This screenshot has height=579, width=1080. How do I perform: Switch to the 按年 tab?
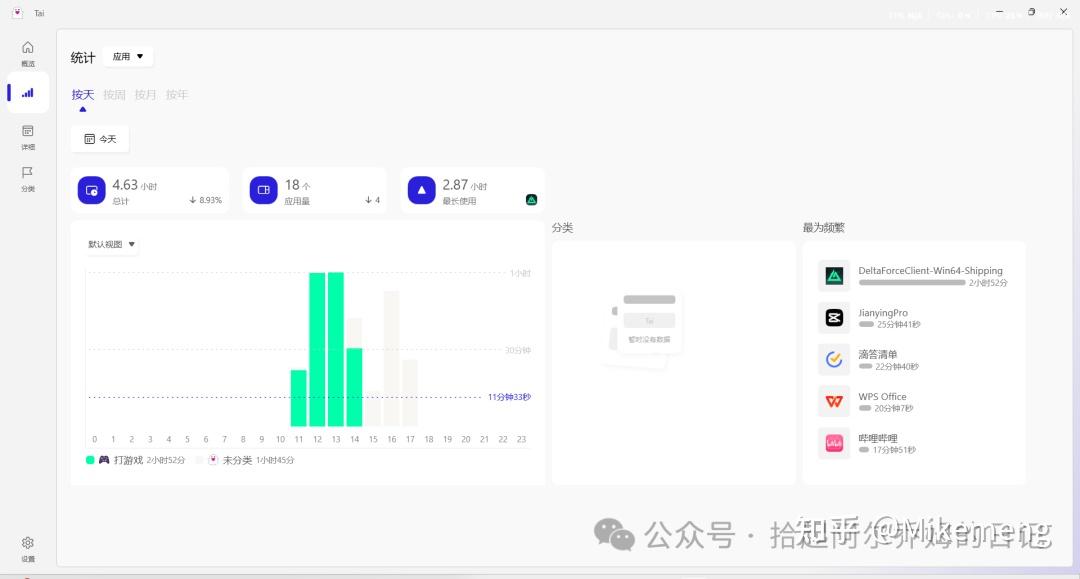pos(177,95)
